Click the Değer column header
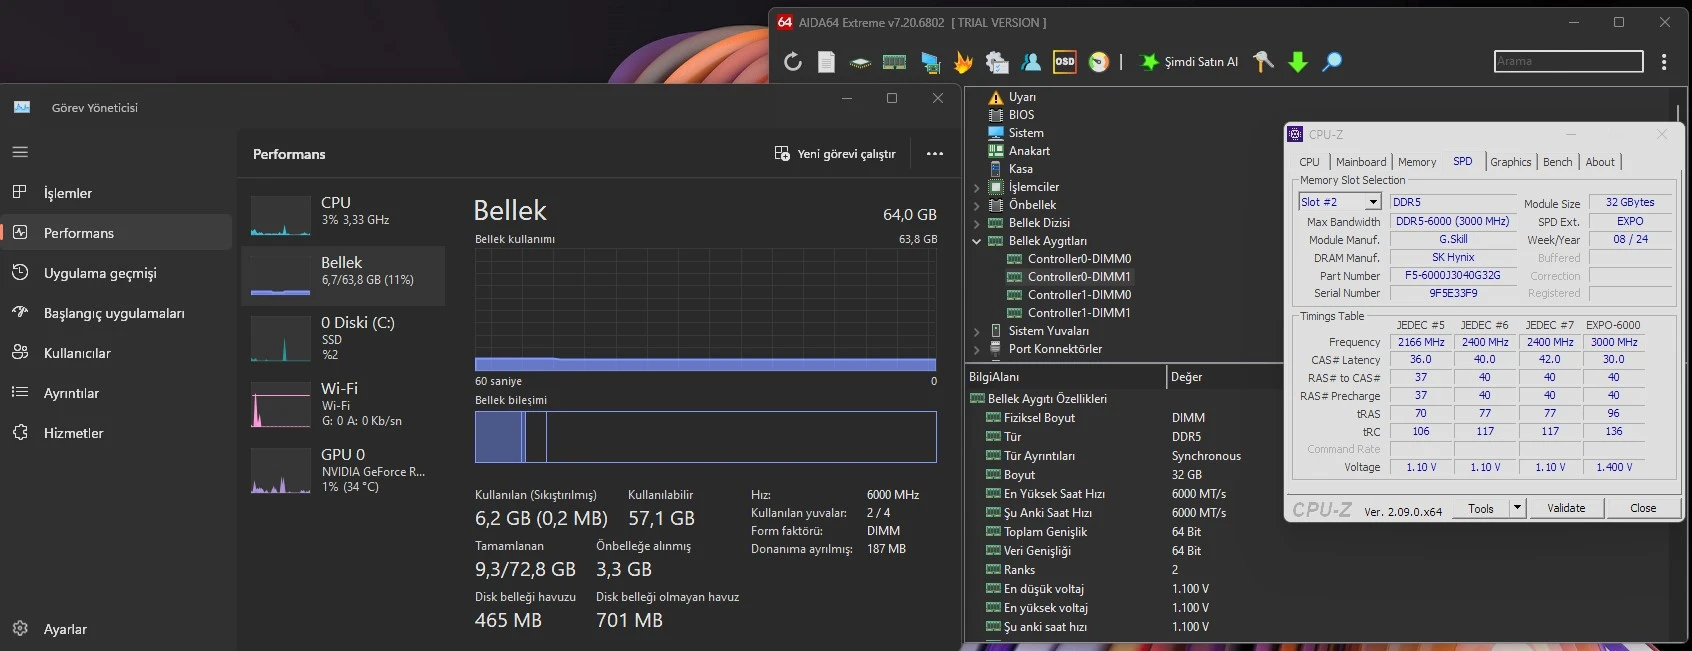The image size is (1692, 651). tap(1225, 377)
